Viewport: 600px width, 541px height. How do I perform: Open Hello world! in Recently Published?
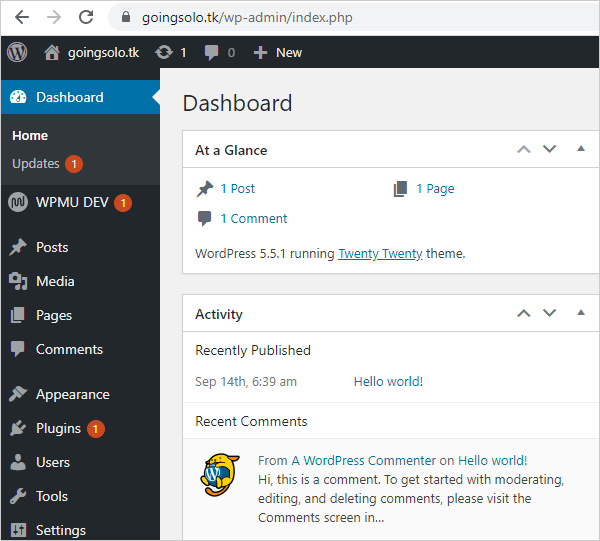(x=388, y=381)
